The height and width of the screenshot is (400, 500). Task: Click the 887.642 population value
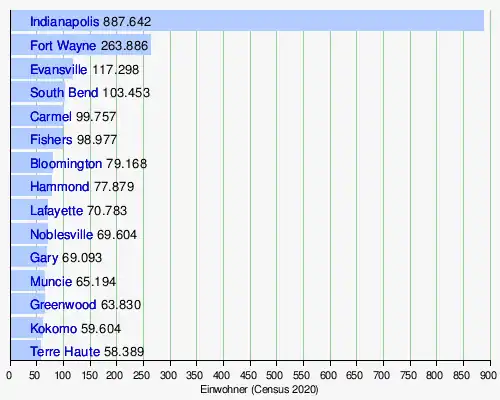click(x=127, y=22)
